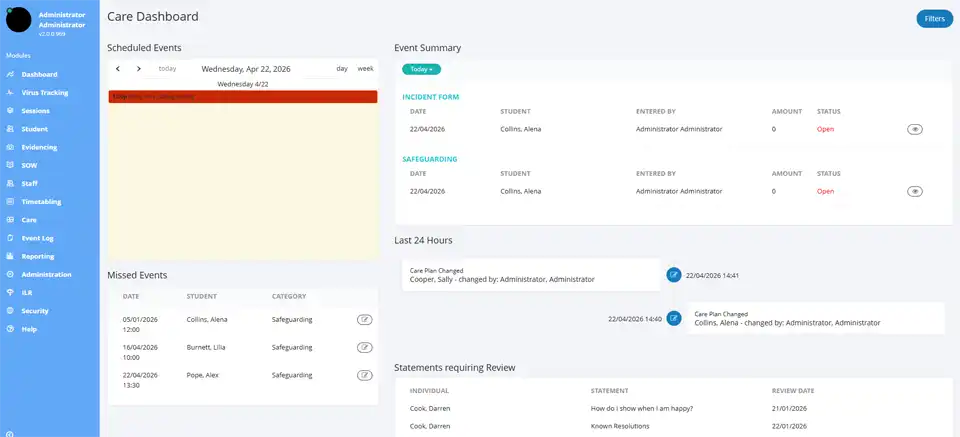Click the Wednesday, Apr 22, 2026 calendar title
Image resolution: width=960 pixels, height=437 pixels.
click(246, 69)
